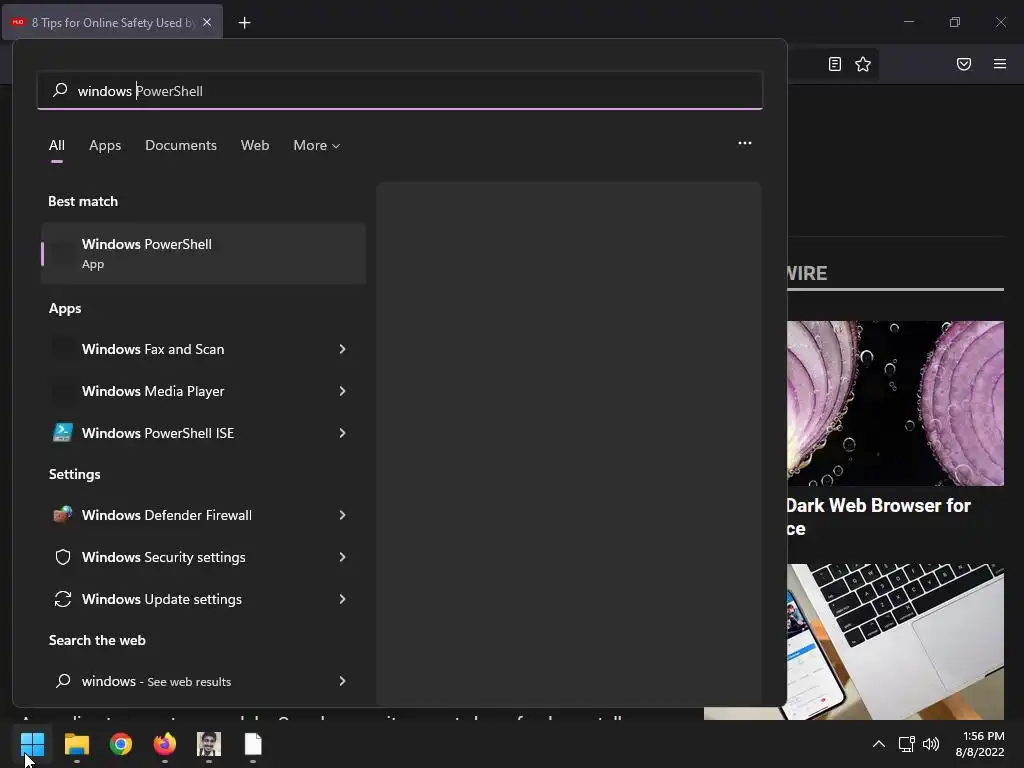
Task: Open Firefox from the taskbar
Action: point(165,744)
